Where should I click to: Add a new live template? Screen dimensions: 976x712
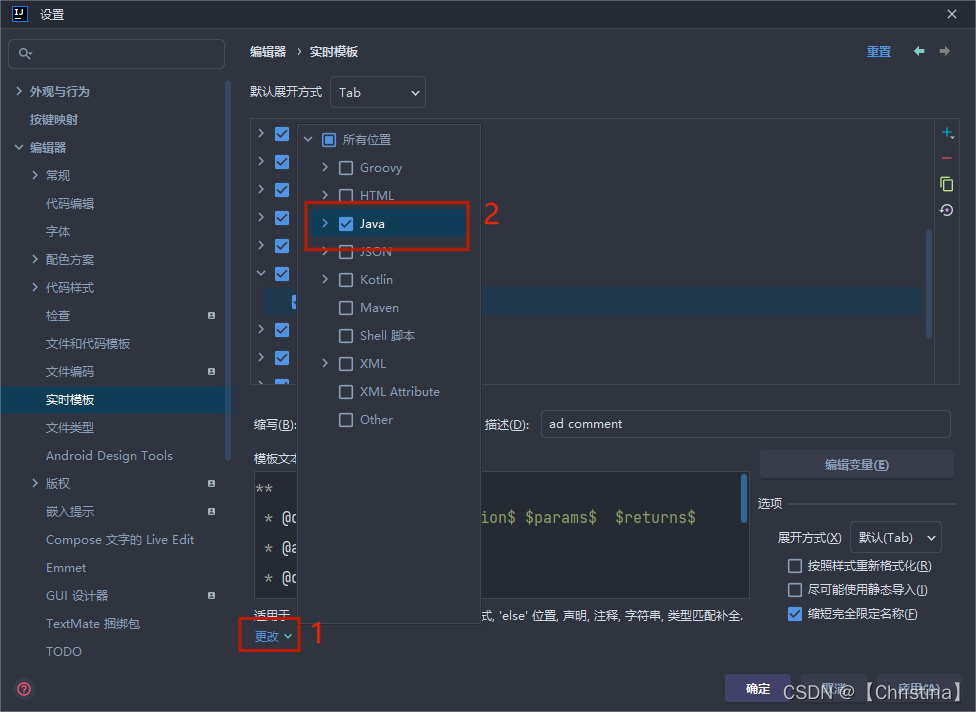coord(947,131)
